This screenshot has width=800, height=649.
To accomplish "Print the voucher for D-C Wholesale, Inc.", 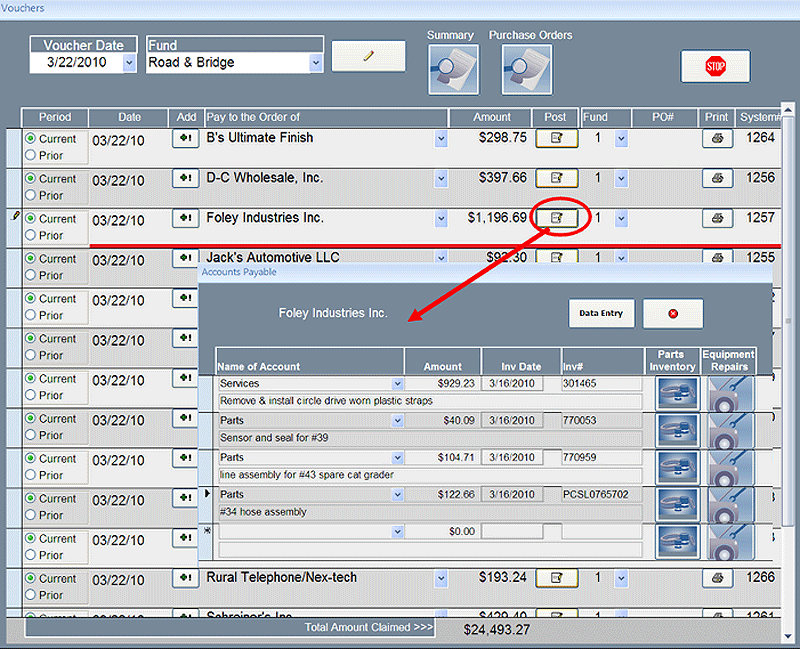I will (x=717, y=178).
